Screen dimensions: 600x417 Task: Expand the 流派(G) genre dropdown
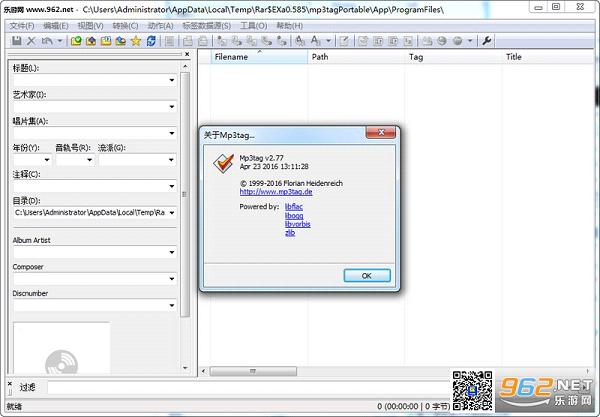pyautogui.click(x=171, y=160)
